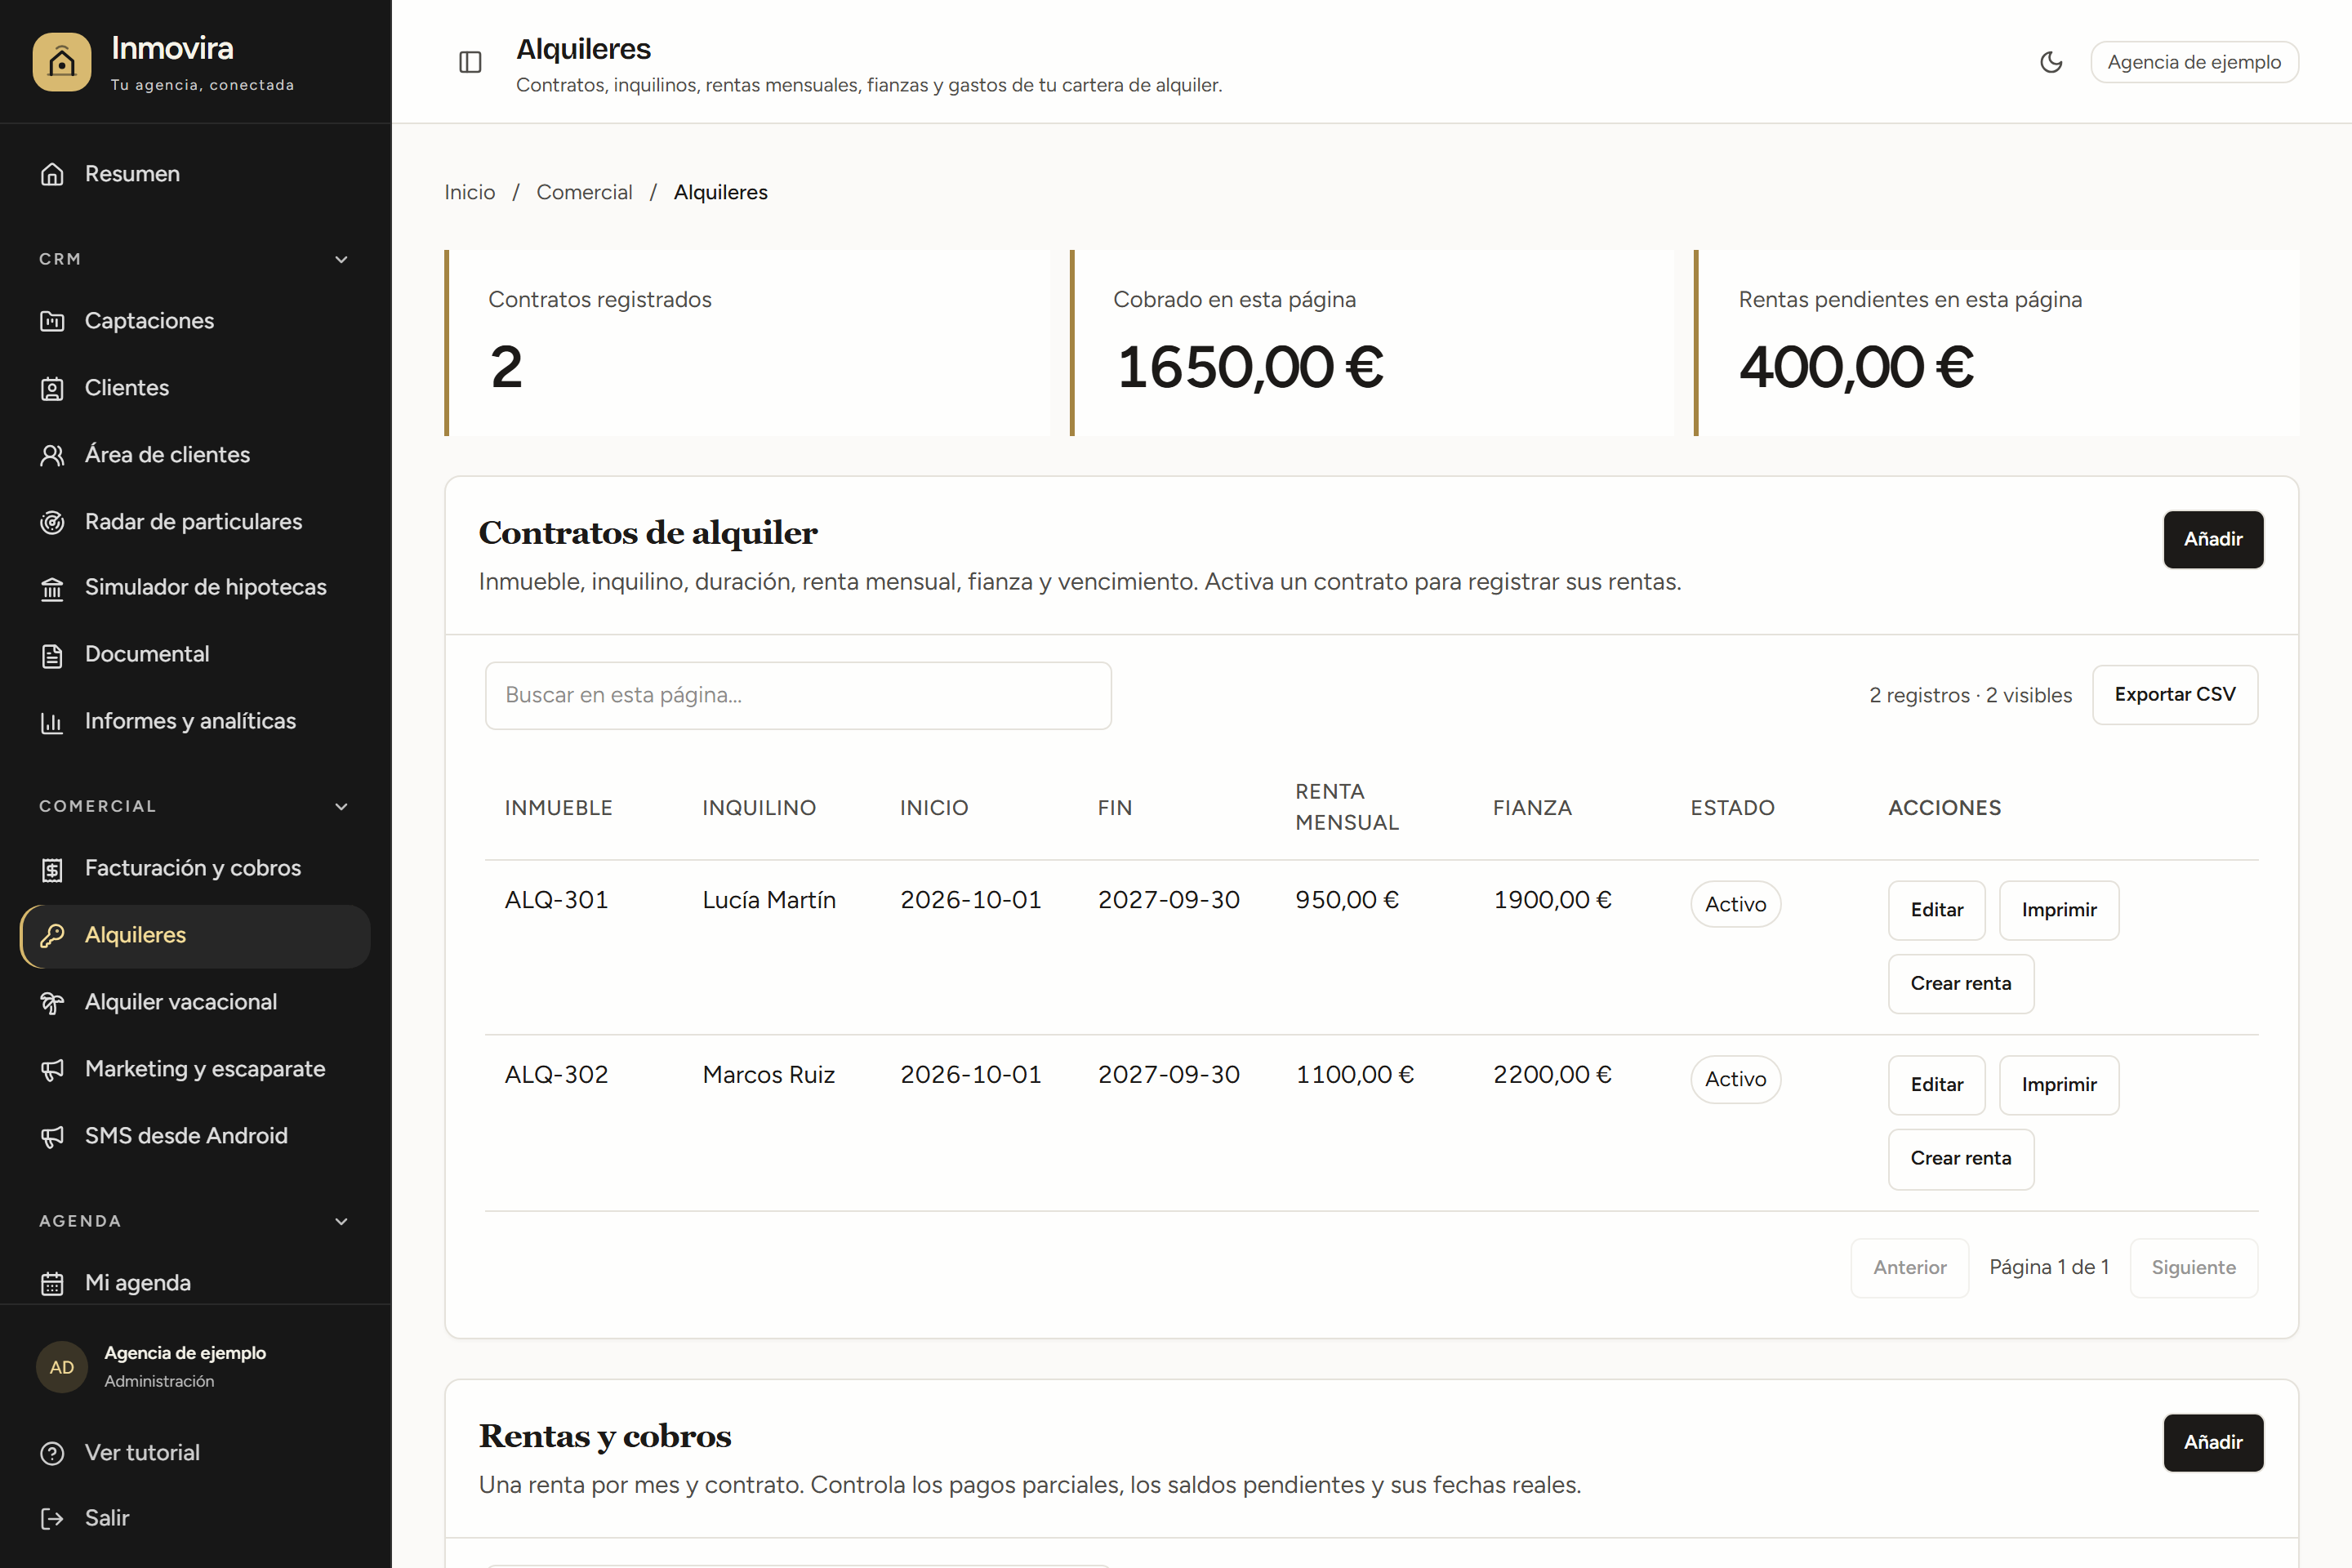This screenshot has height=1568, width=2352.
Task: Click the Rentas pendientes 400,00 € card
Action: click(1996, 343)
